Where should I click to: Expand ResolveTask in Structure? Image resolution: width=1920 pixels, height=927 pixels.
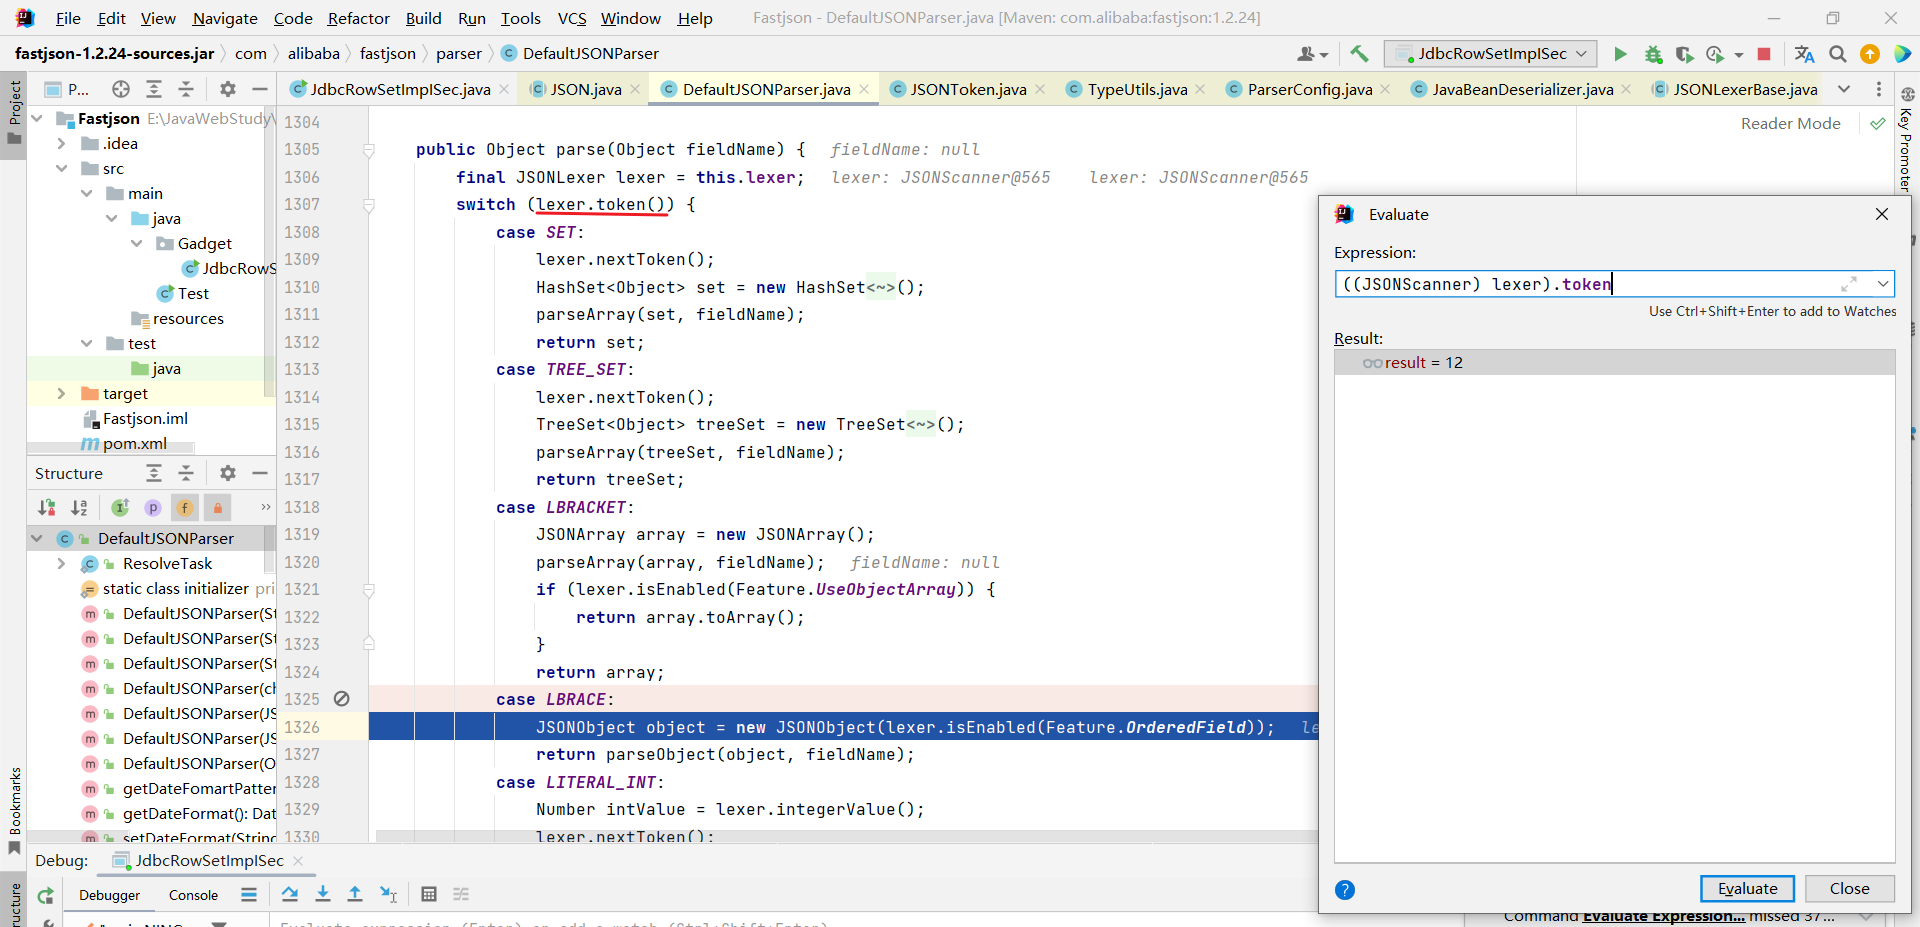pos(61,564)
